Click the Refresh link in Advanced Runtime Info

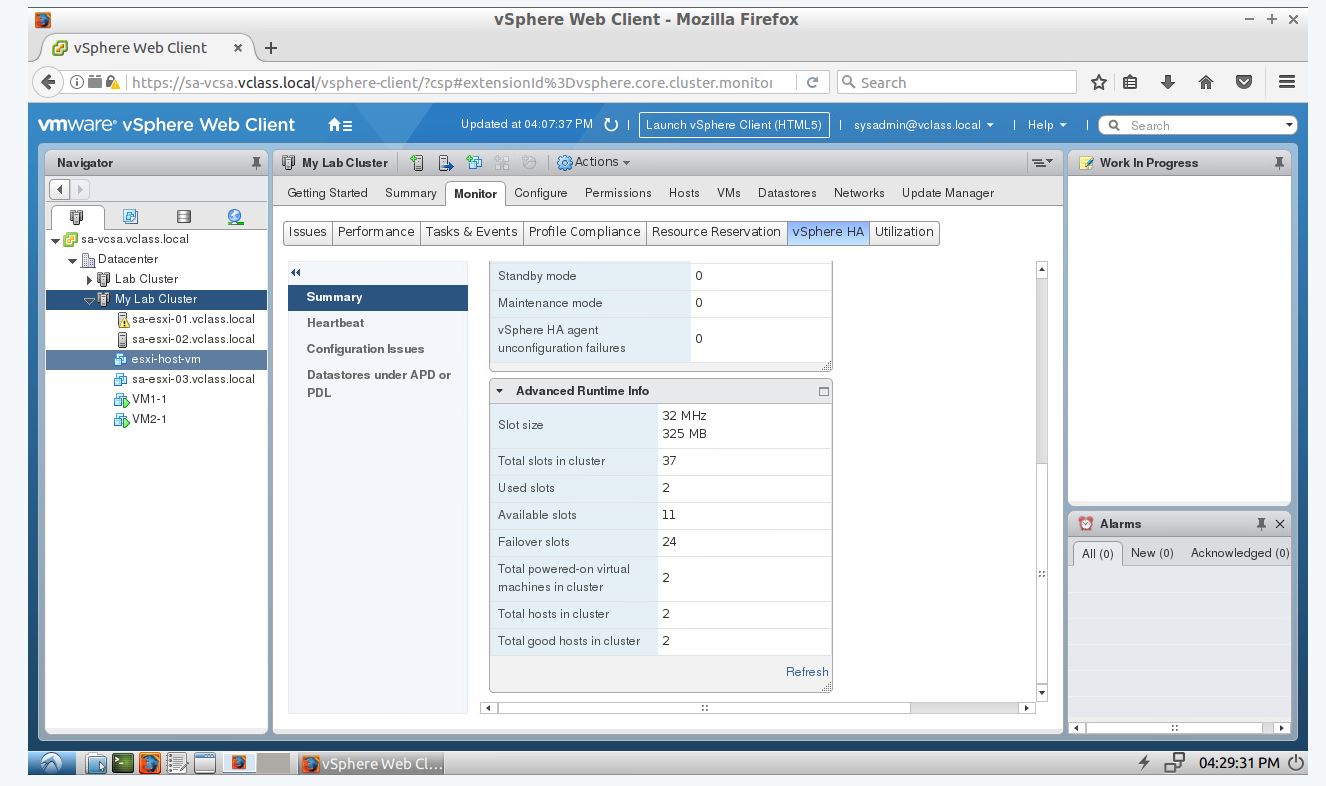[x=806, y=672]
